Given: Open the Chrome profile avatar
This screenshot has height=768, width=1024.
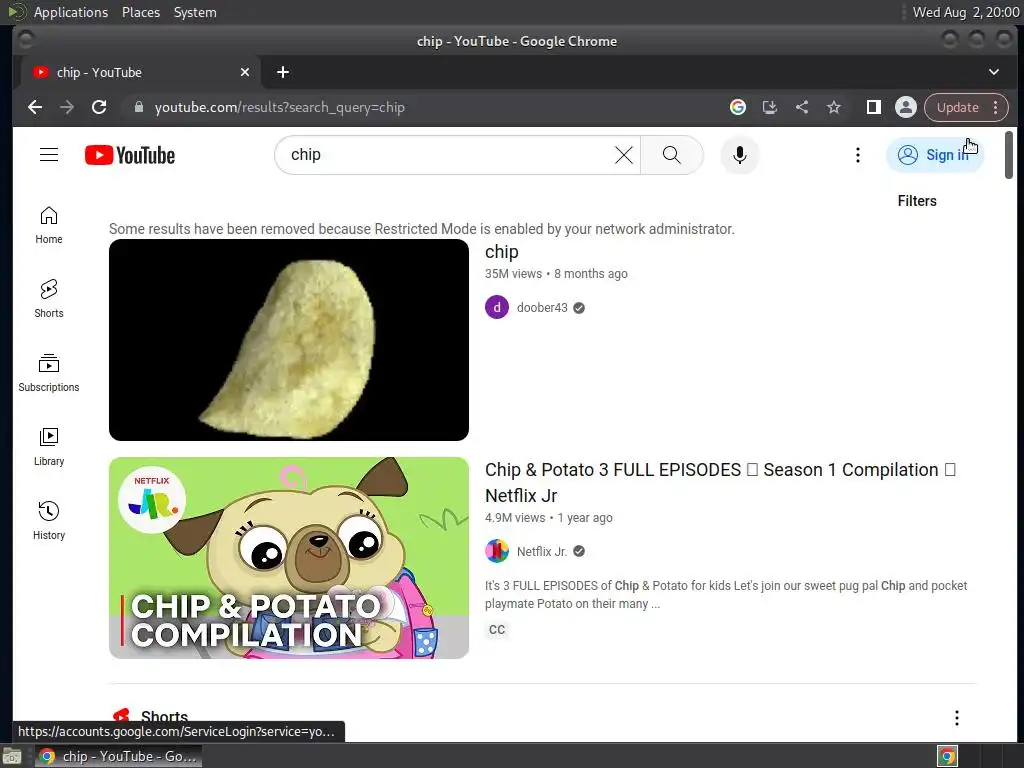Looking at the screenshot, I should (906, 107).
